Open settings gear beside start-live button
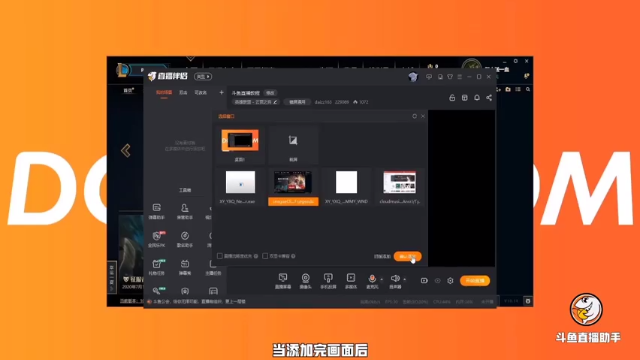The height and width of the screenshot is (360, 640). pyautogui.click(x=450, y=280)
